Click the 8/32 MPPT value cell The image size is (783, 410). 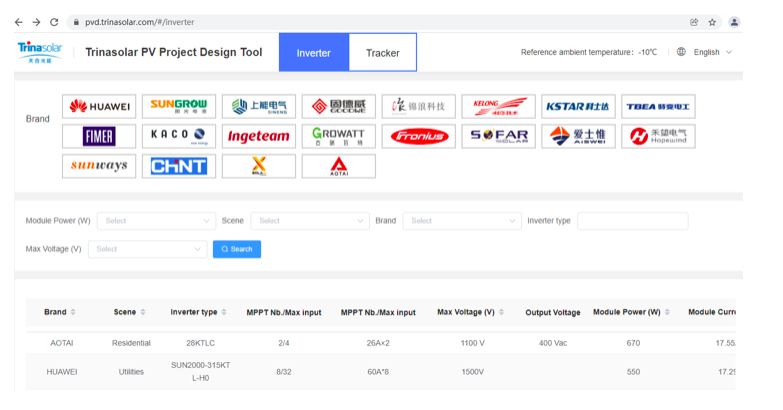point(284,372)
